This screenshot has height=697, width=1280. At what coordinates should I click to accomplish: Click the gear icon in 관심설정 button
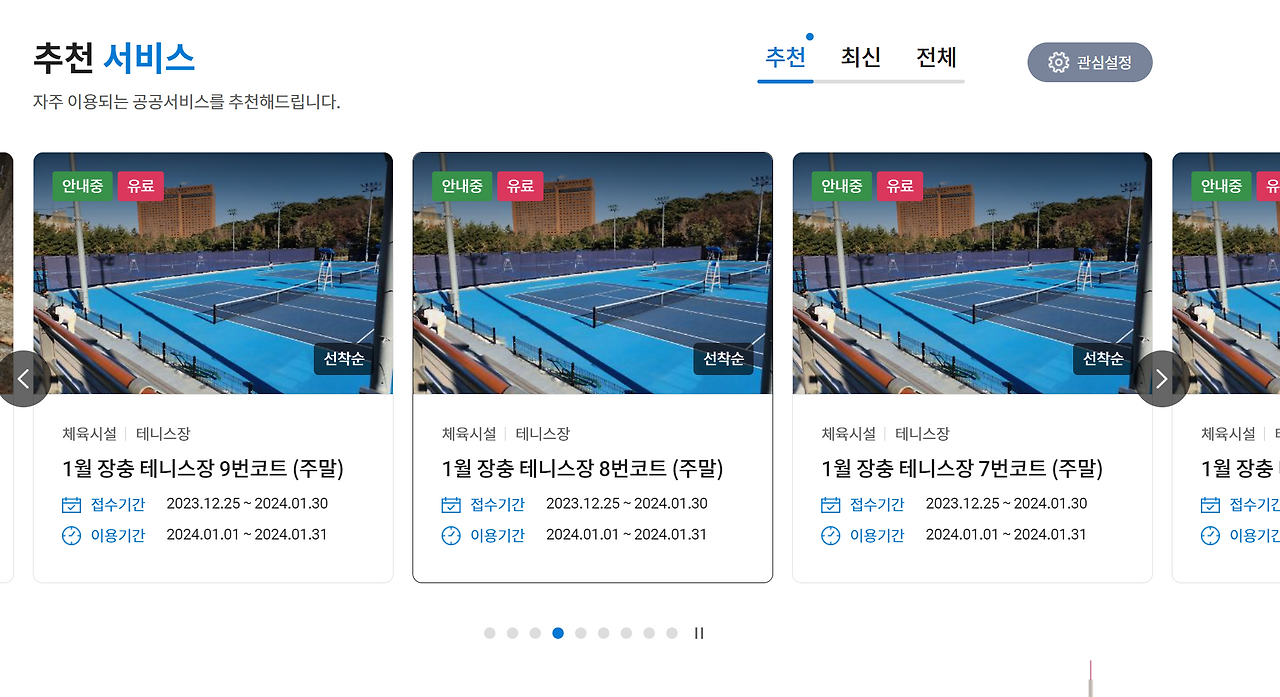click(1058, 62)
